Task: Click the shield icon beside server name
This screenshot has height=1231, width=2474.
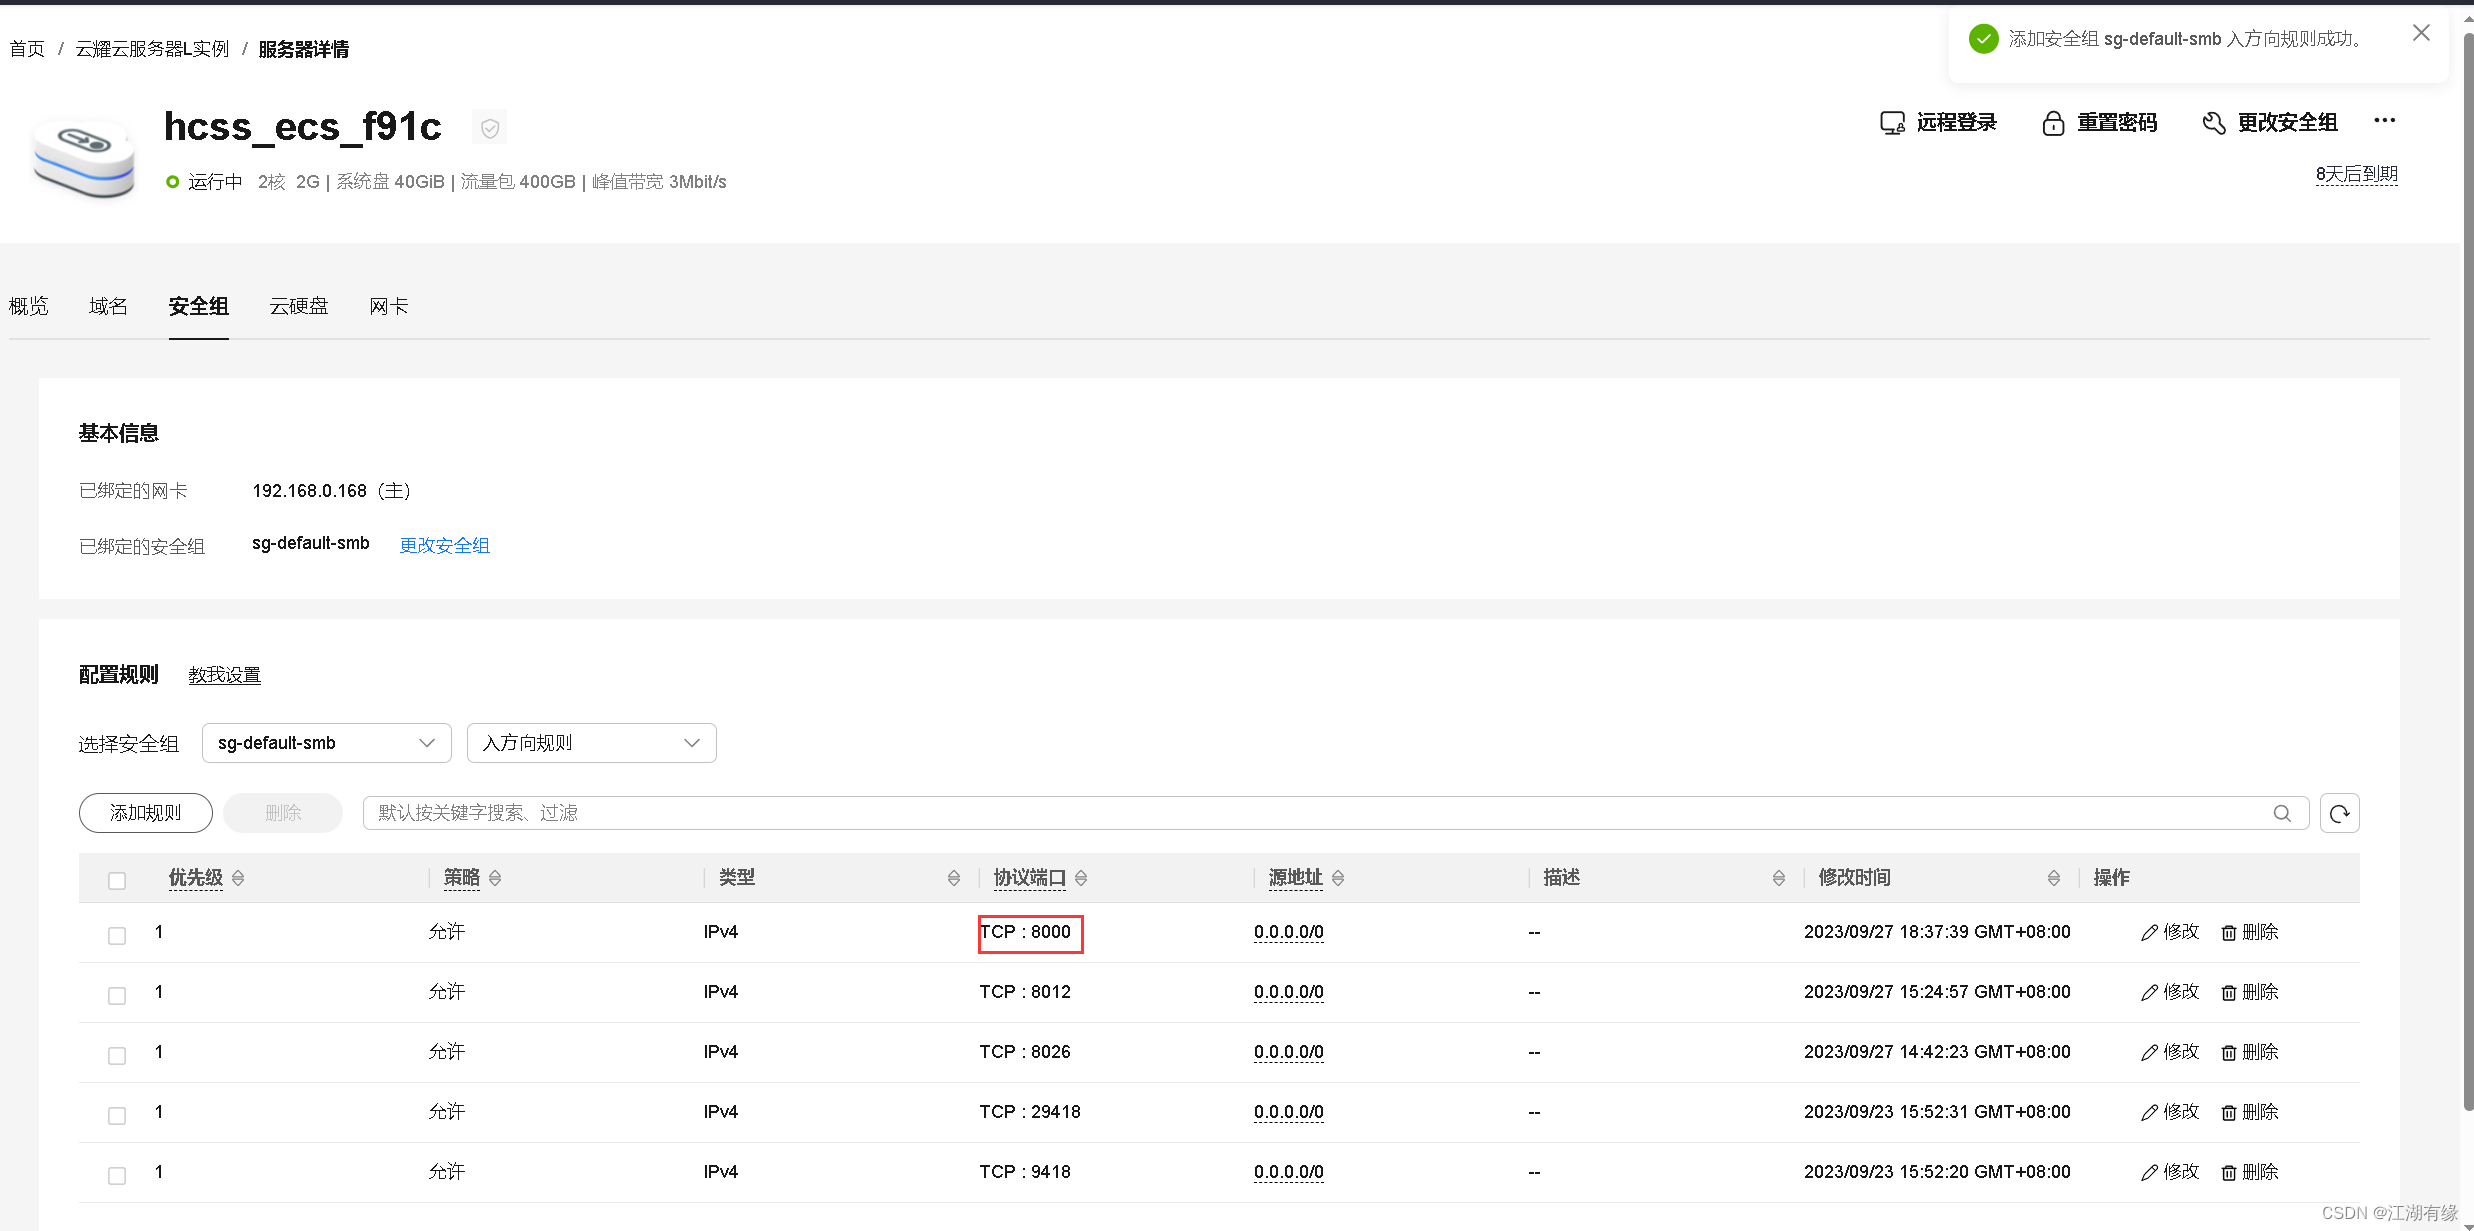Action: click(490, 128)
